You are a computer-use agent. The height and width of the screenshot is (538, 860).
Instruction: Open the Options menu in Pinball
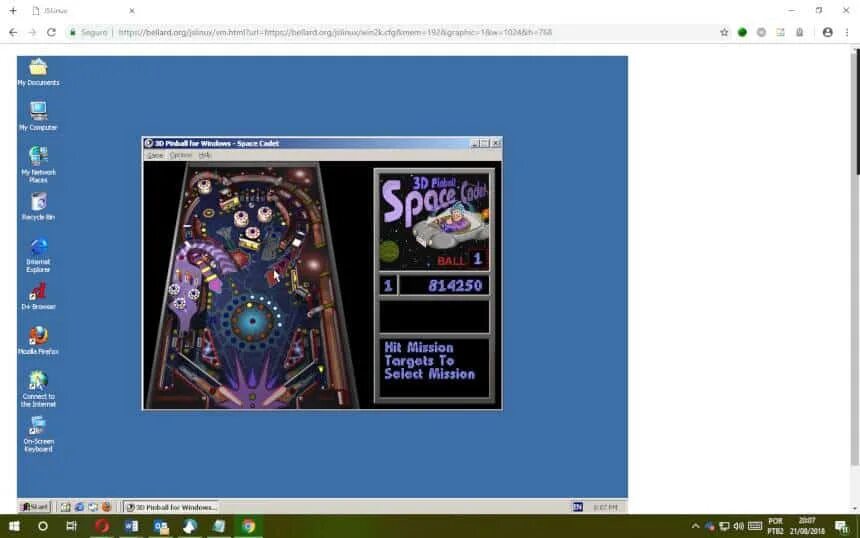[x=180, y=156]
